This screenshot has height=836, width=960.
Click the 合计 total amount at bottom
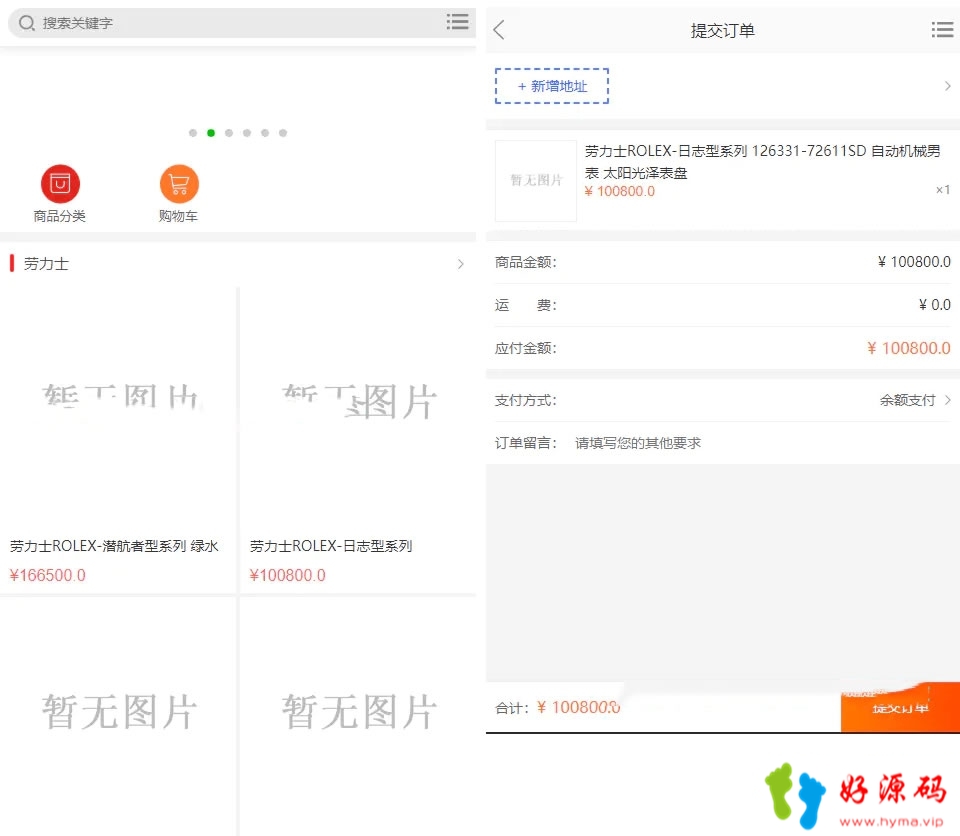coord(578,707)
